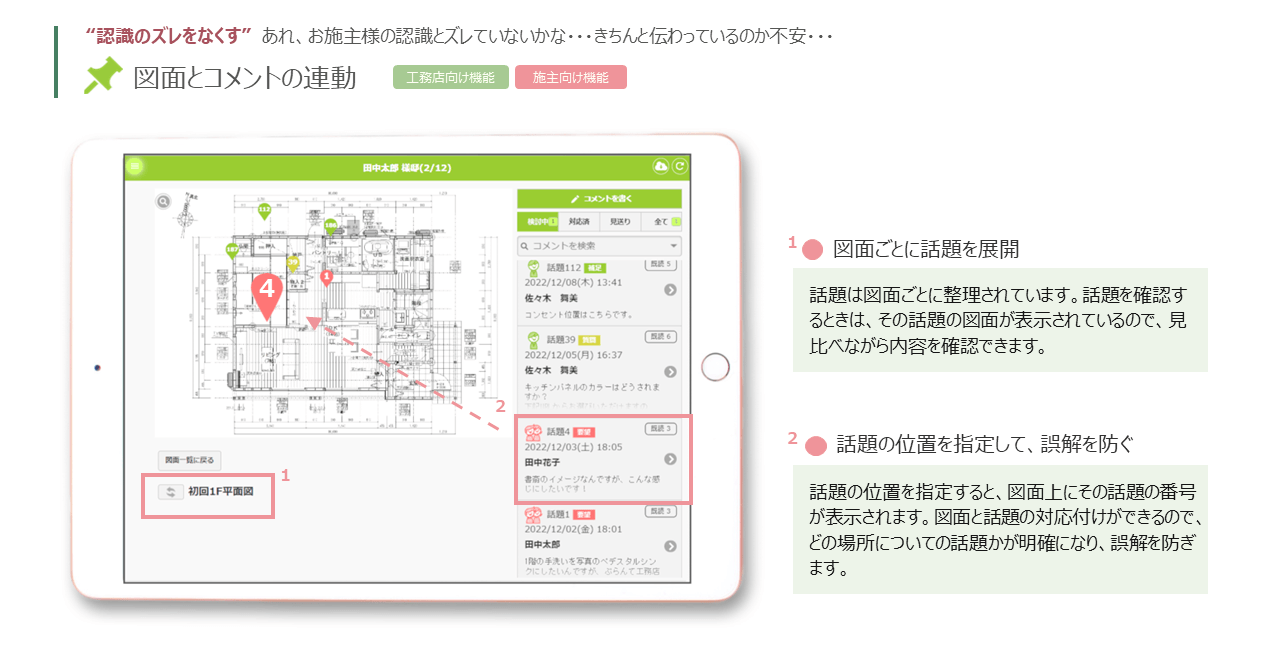Toggle the 施主向け機能 pink tag

570,77
